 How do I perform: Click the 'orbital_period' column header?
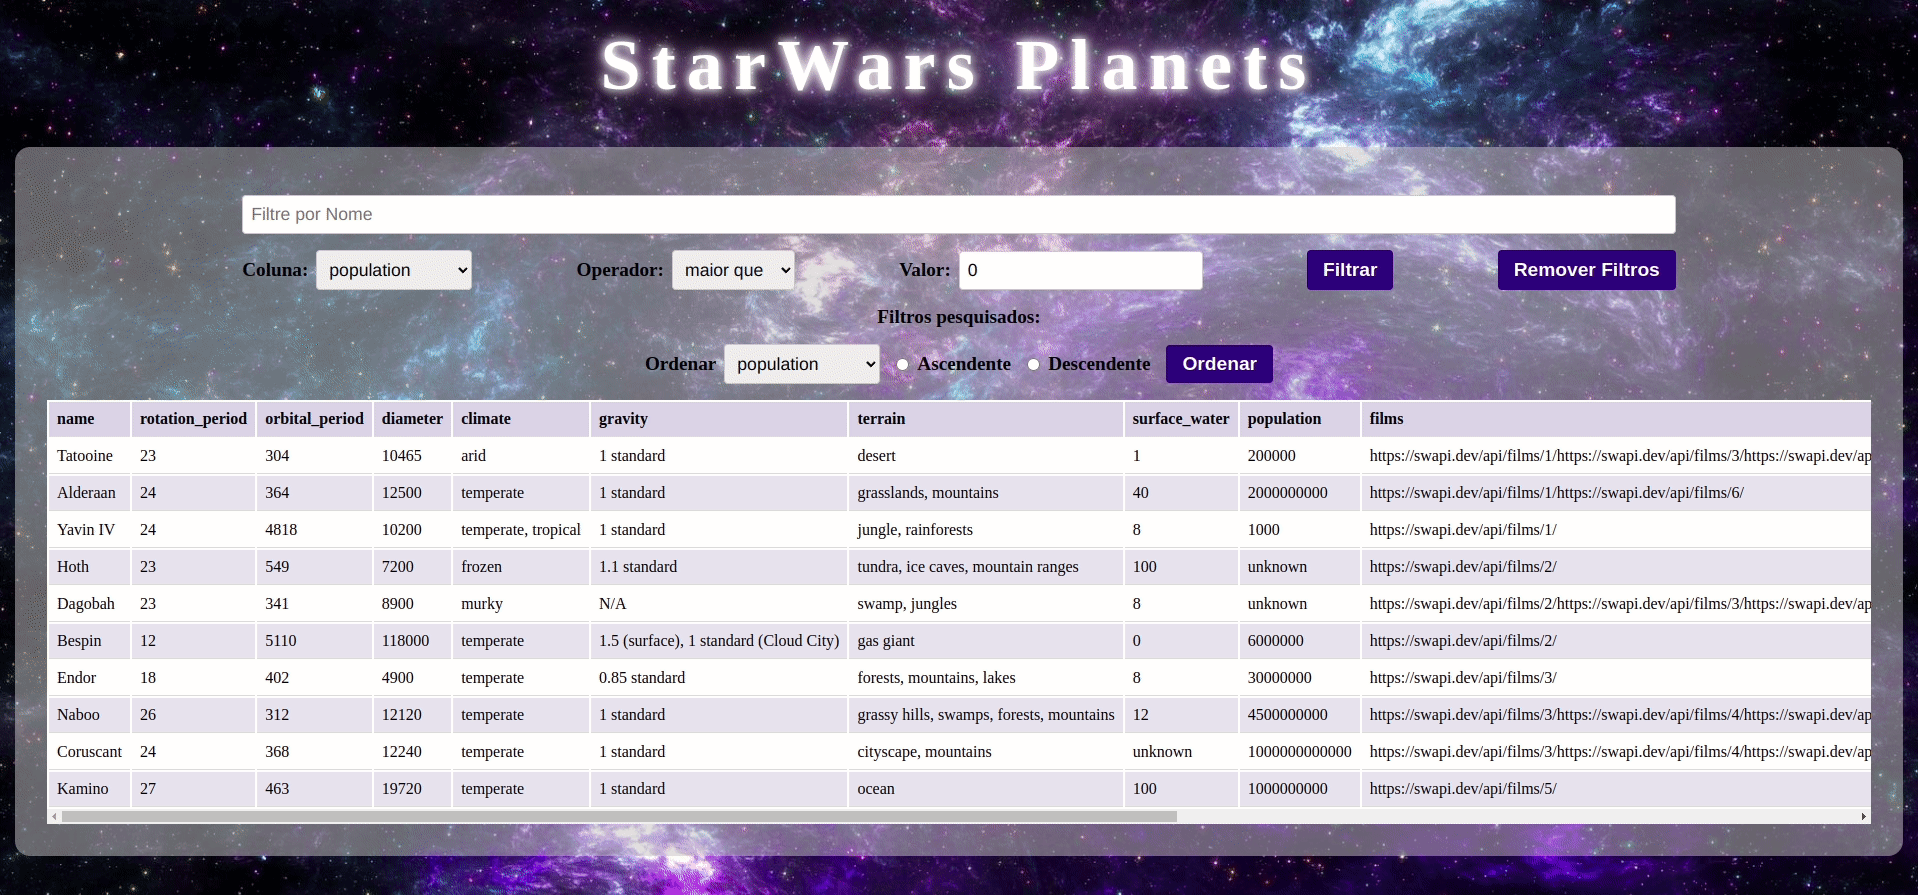coord(314,419)
